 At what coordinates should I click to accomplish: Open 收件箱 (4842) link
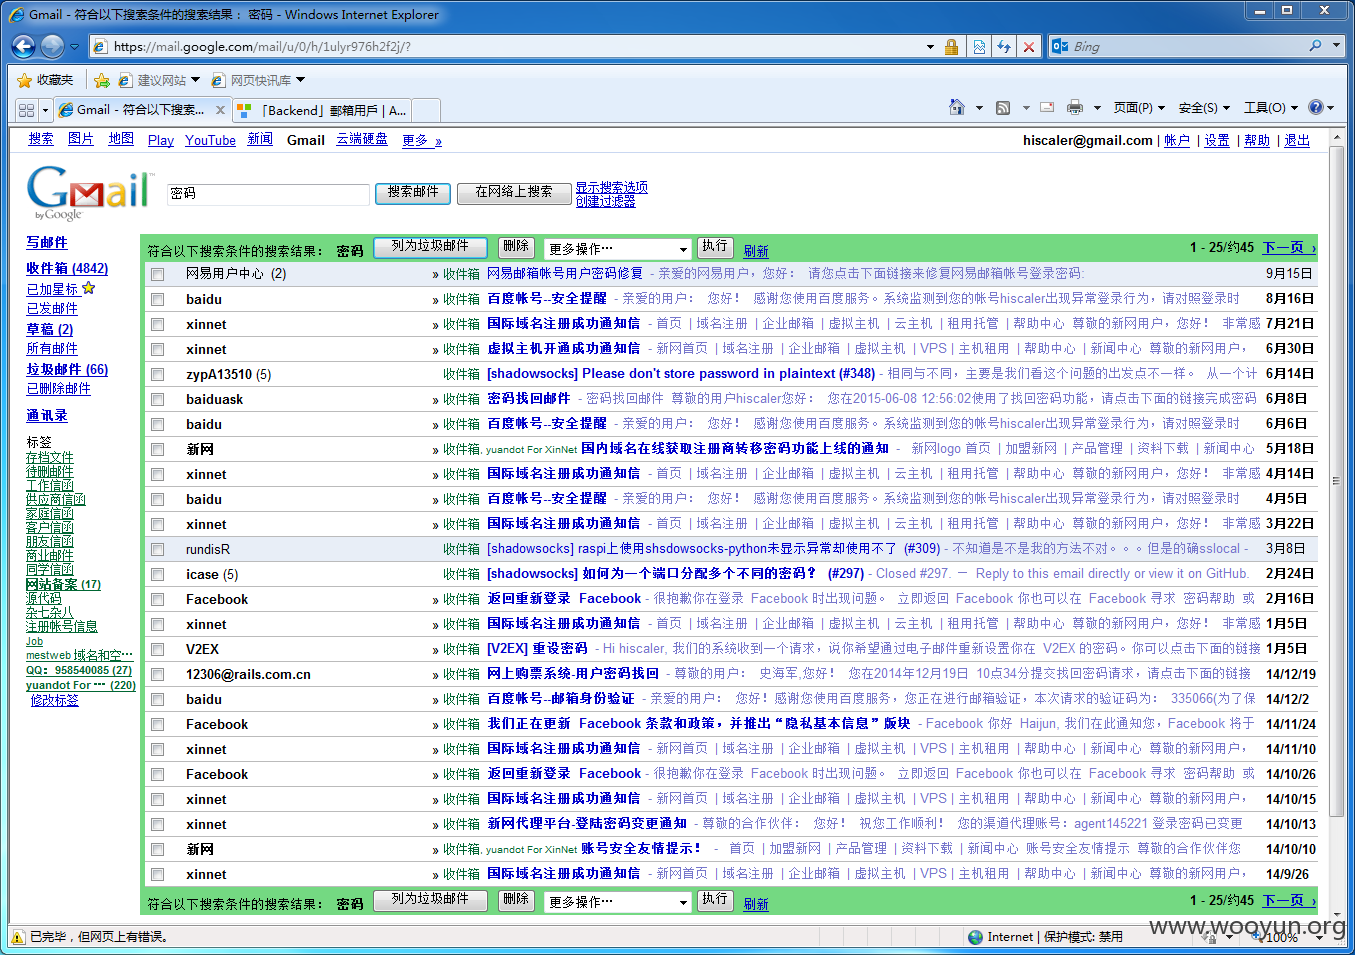point(67,268)
